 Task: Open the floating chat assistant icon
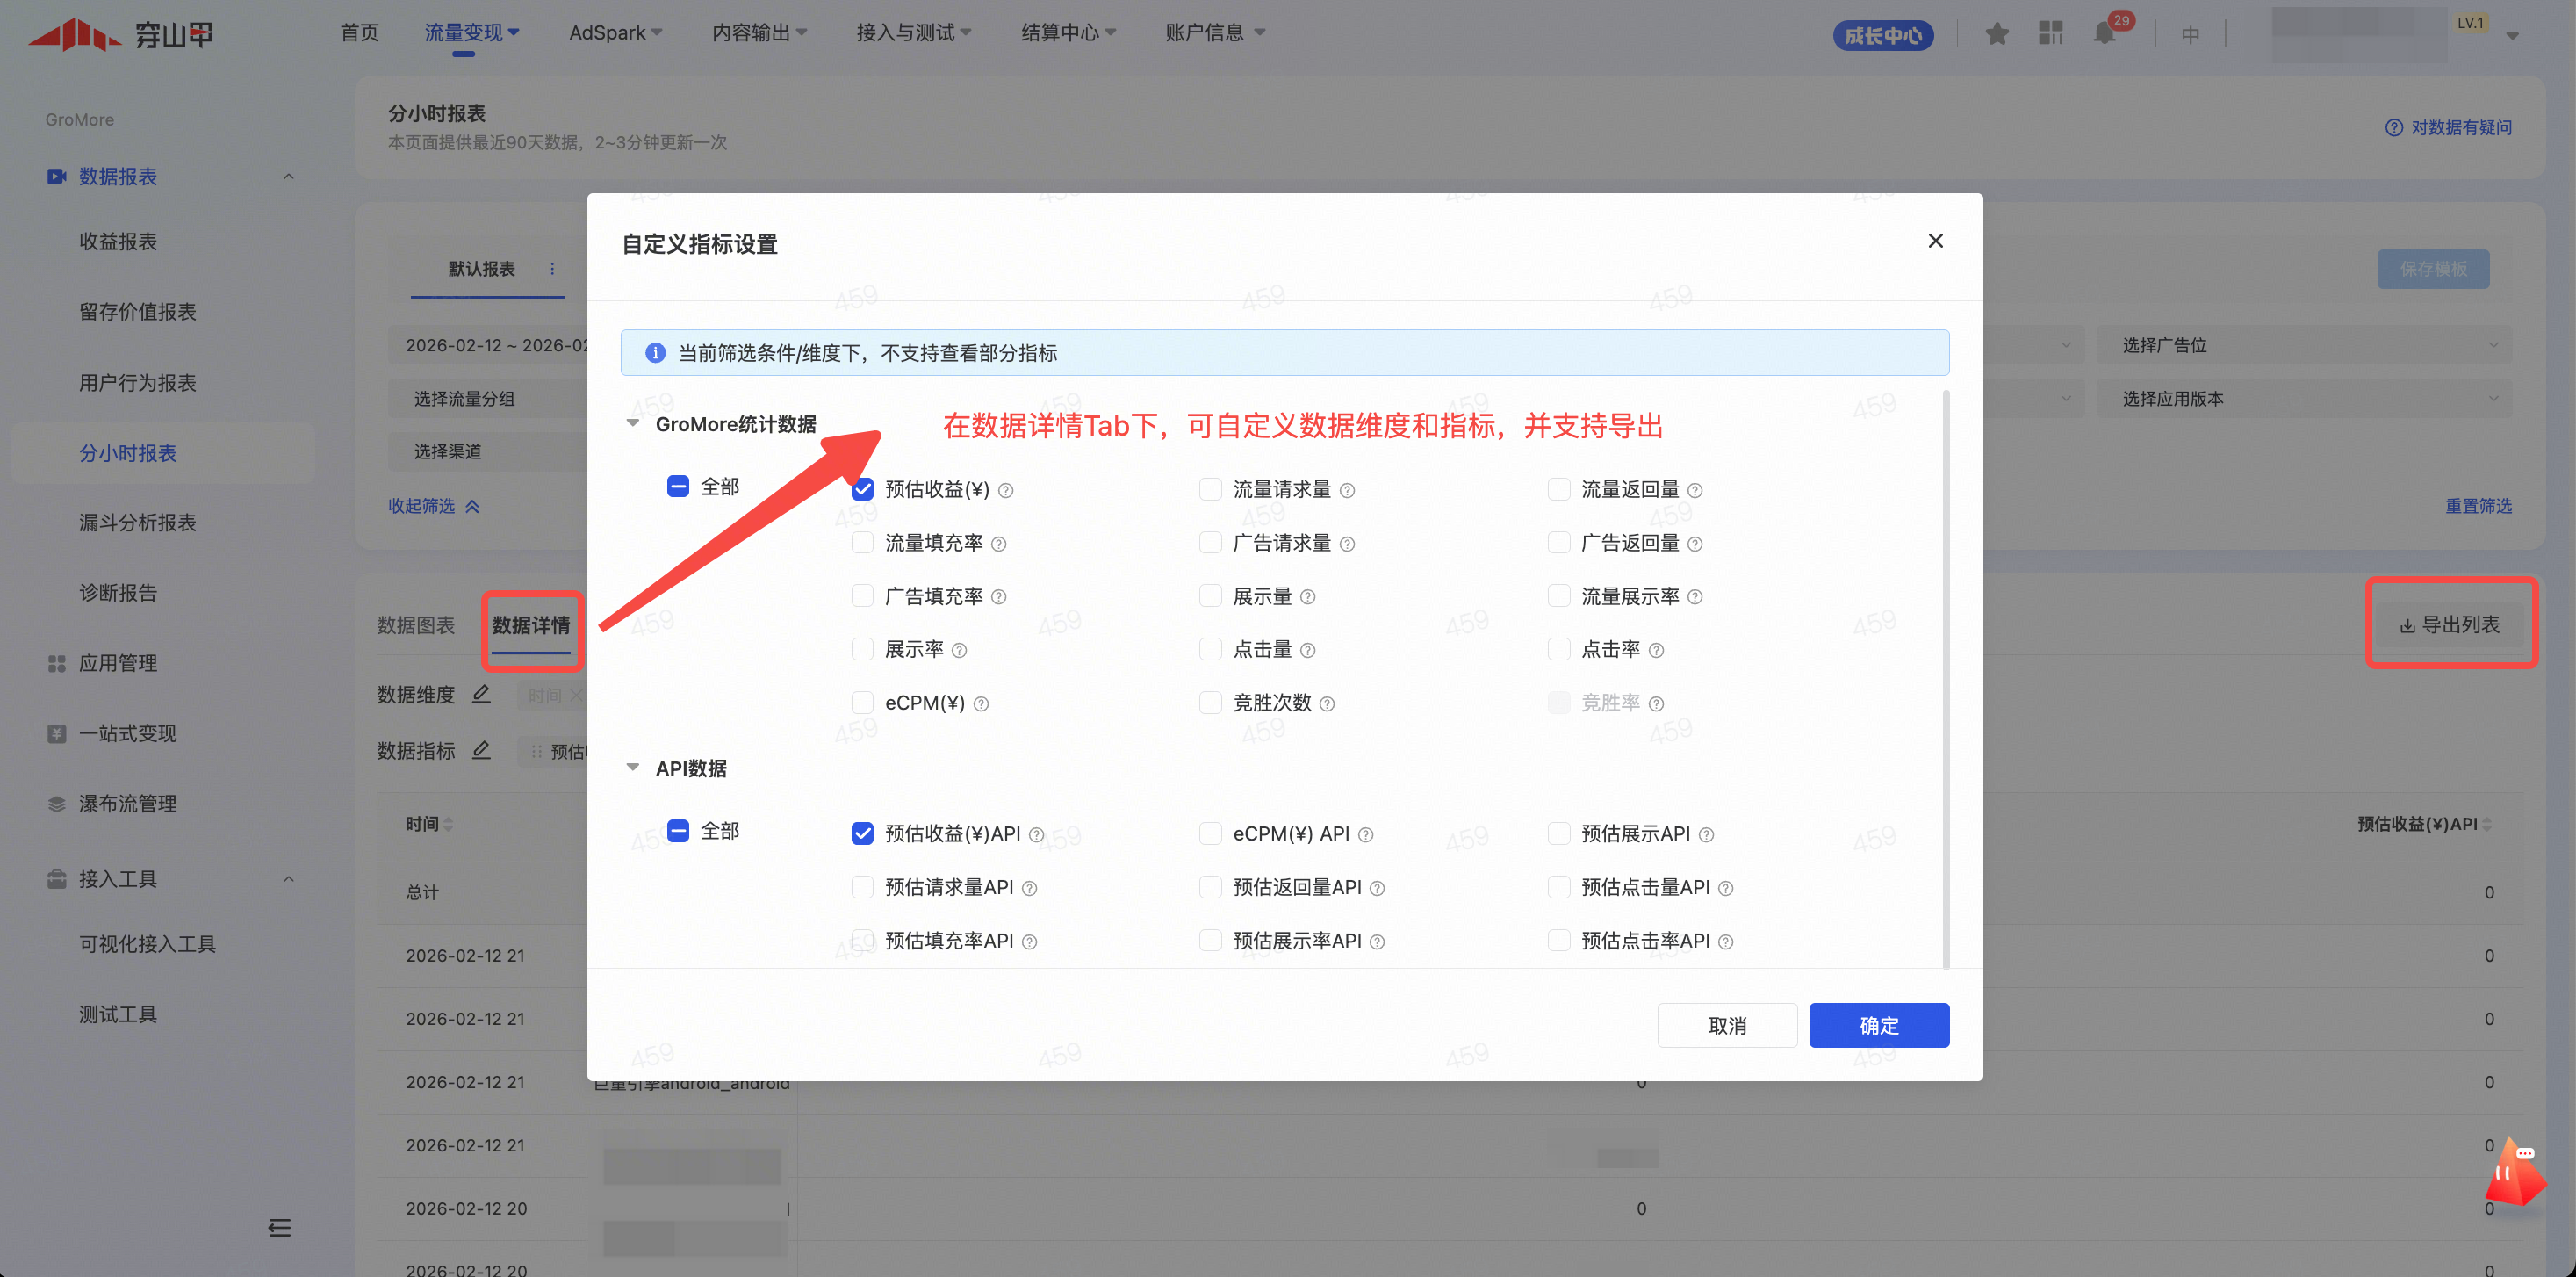(2515, 1174)
